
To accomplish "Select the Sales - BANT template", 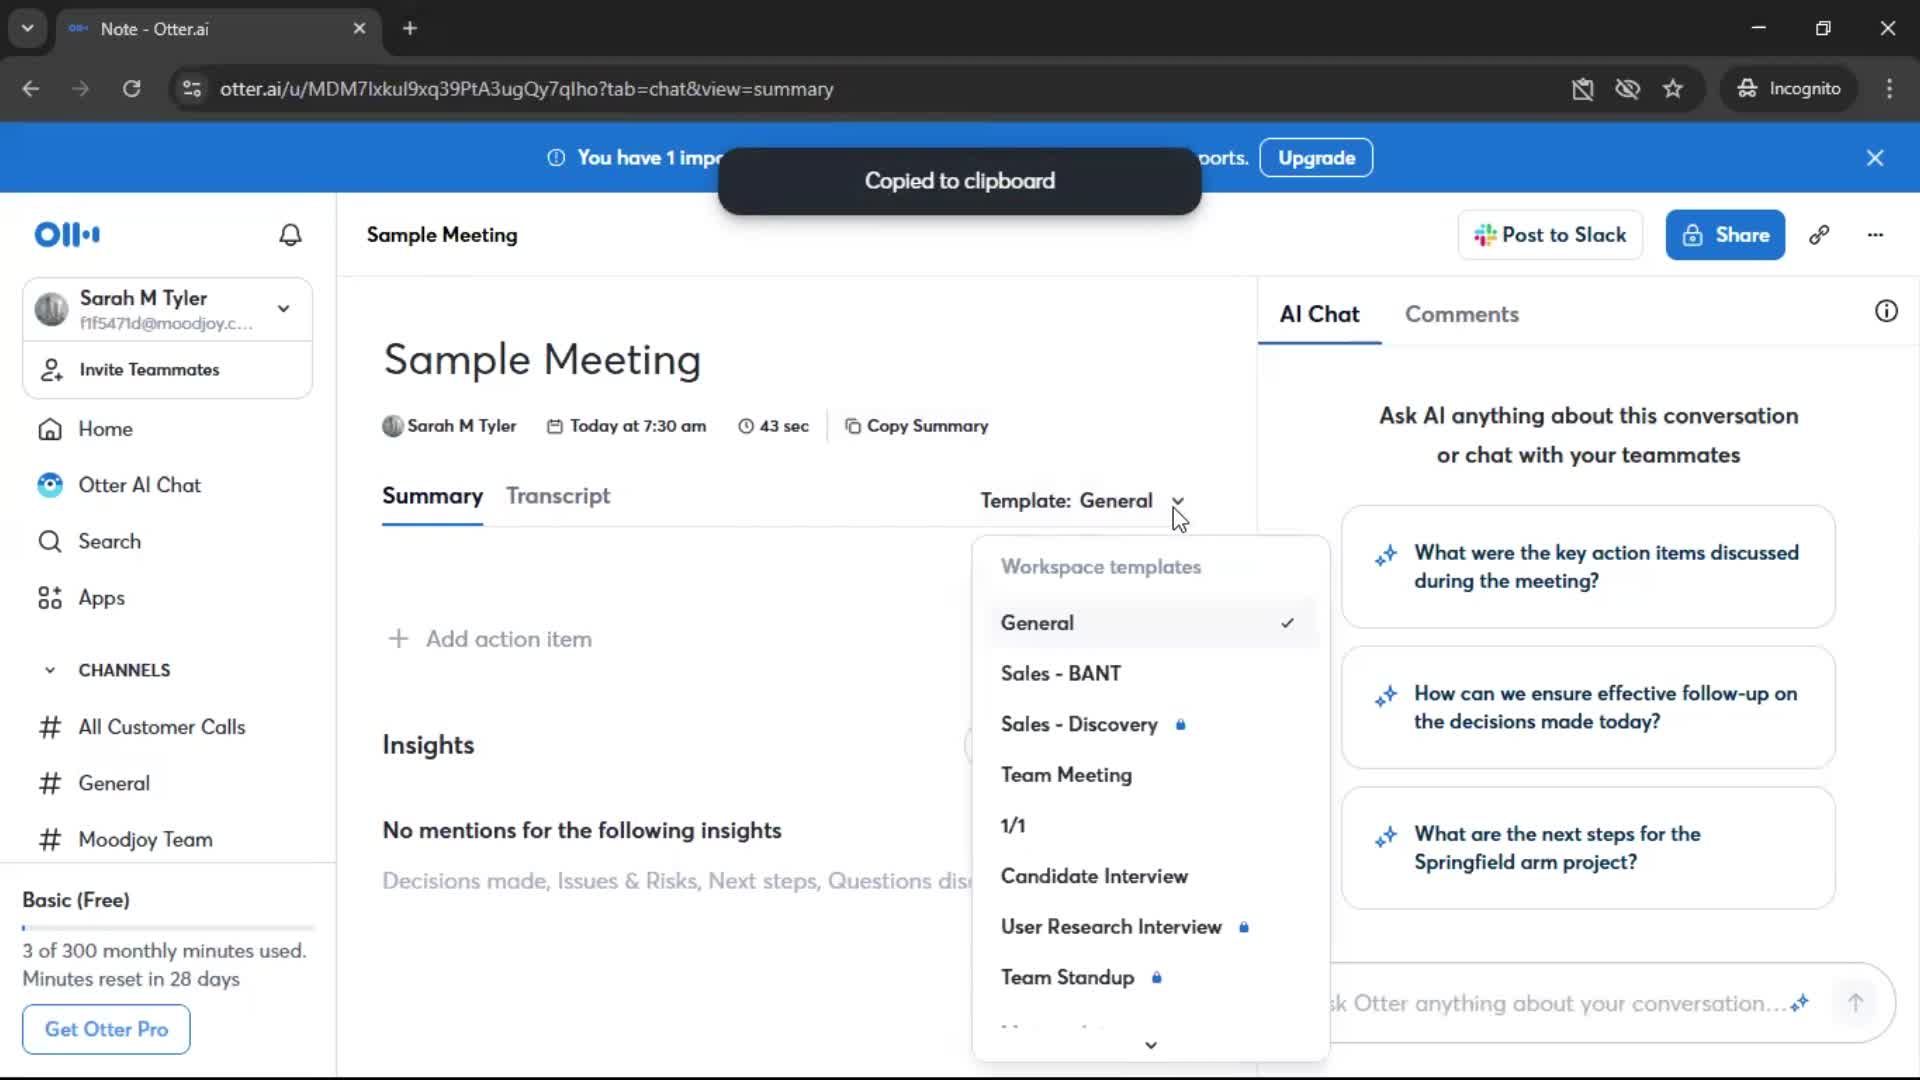I will pyautogui.click(x=1150, y=674).
